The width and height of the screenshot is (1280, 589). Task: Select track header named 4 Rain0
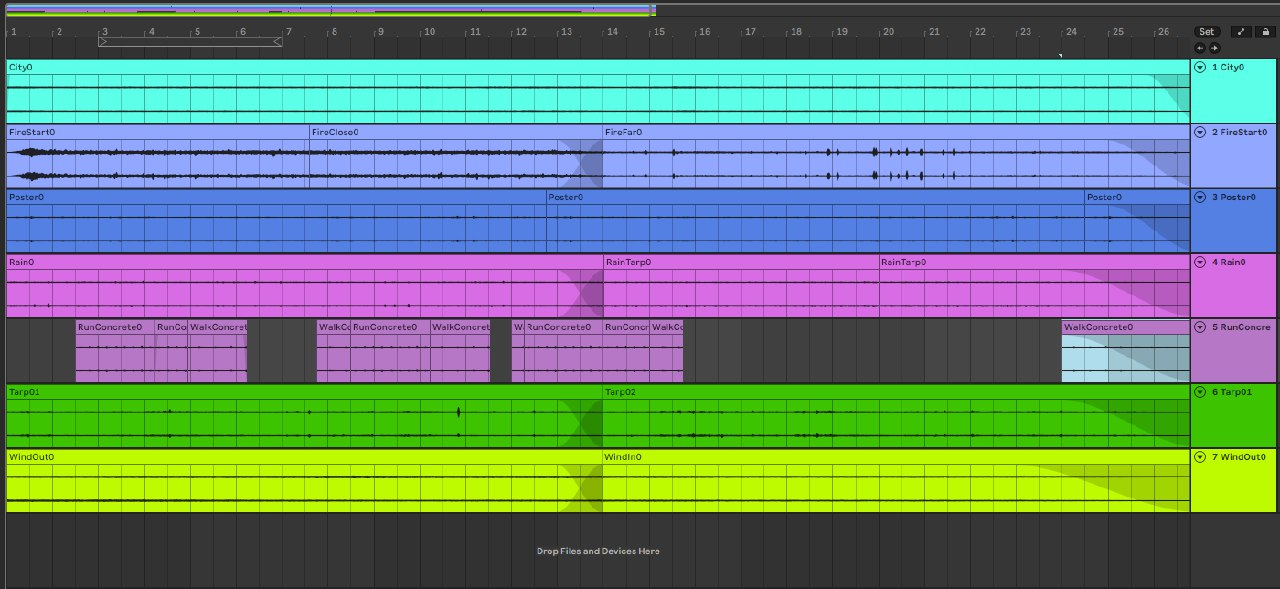pyautogui.click(x=1234, y=286)
